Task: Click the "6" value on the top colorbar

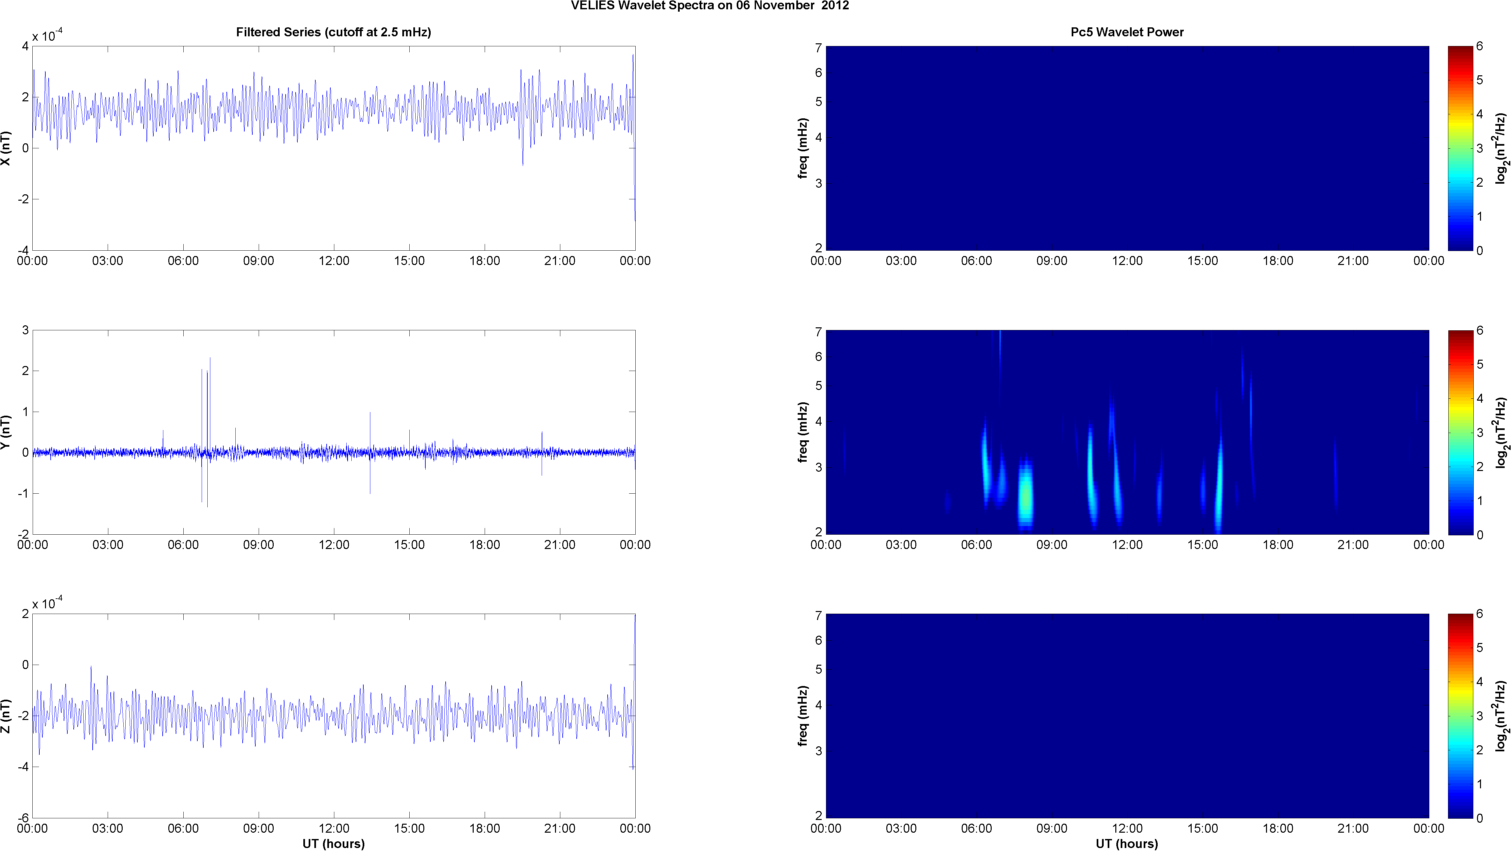Action: pyautogui.click(x=1480, y=46)
